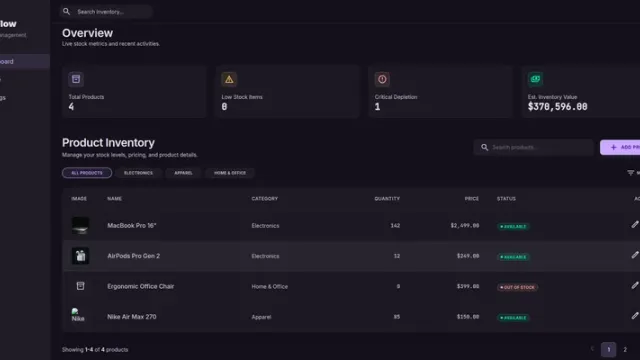Click the Home & Office category cell
This screenshot has height=360, width=640.
point(269,287)
